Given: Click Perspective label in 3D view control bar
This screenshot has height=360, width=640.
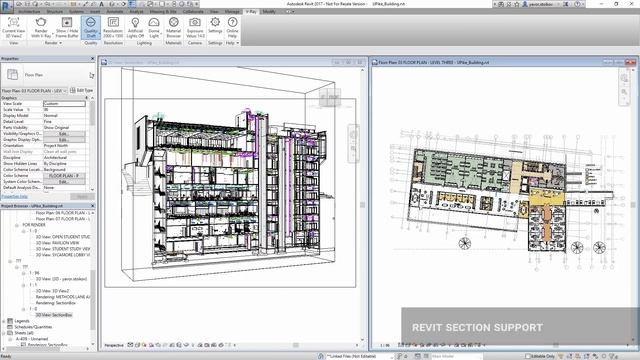Looking at the screenshot, I should 114,345.
